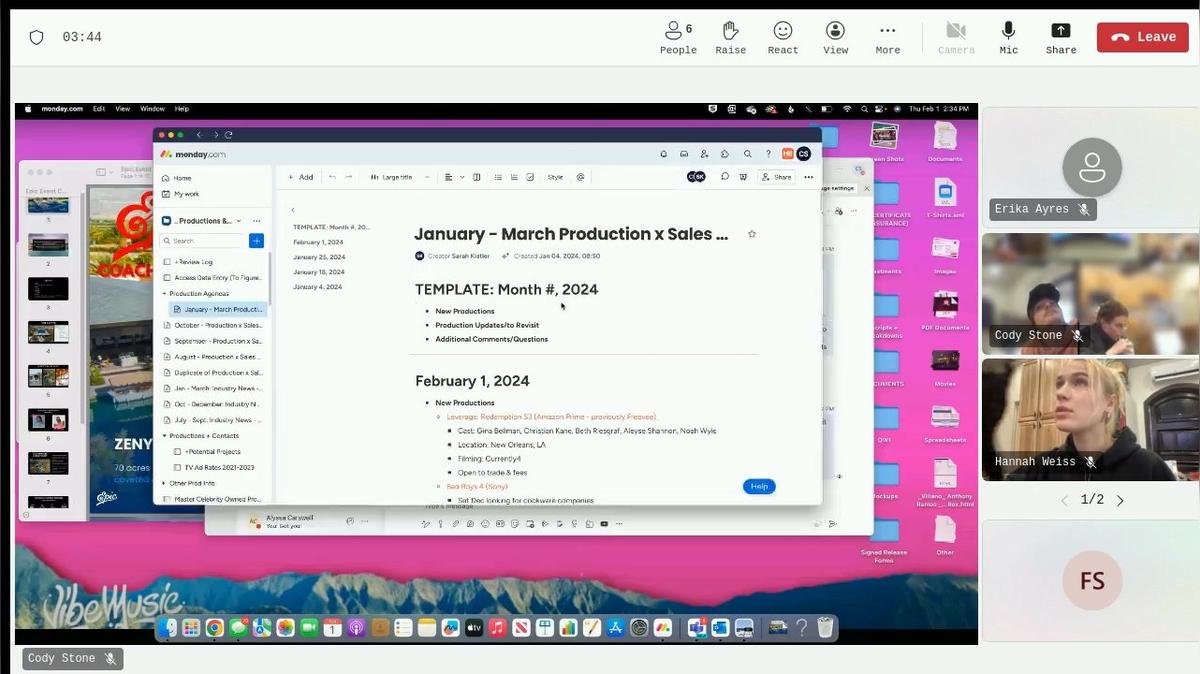Go to next participants page arrow
1200x674 pixels.
pyautogui.click(x=1120, y=500)
